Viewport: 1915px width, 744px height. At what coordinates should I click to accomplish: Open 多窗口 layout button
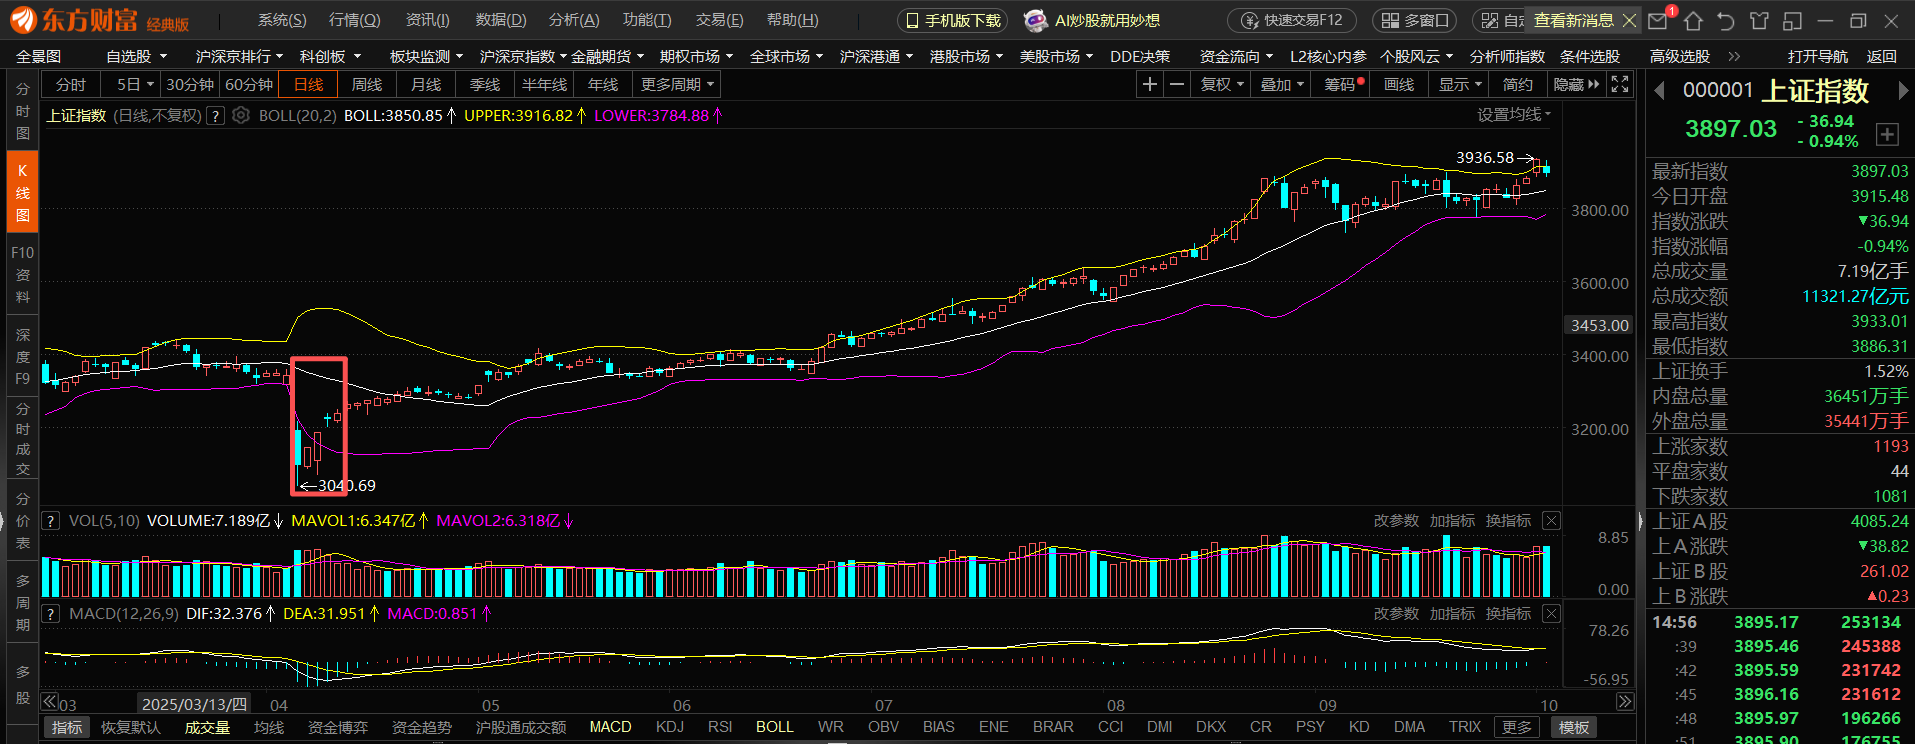coord(1414,20)
